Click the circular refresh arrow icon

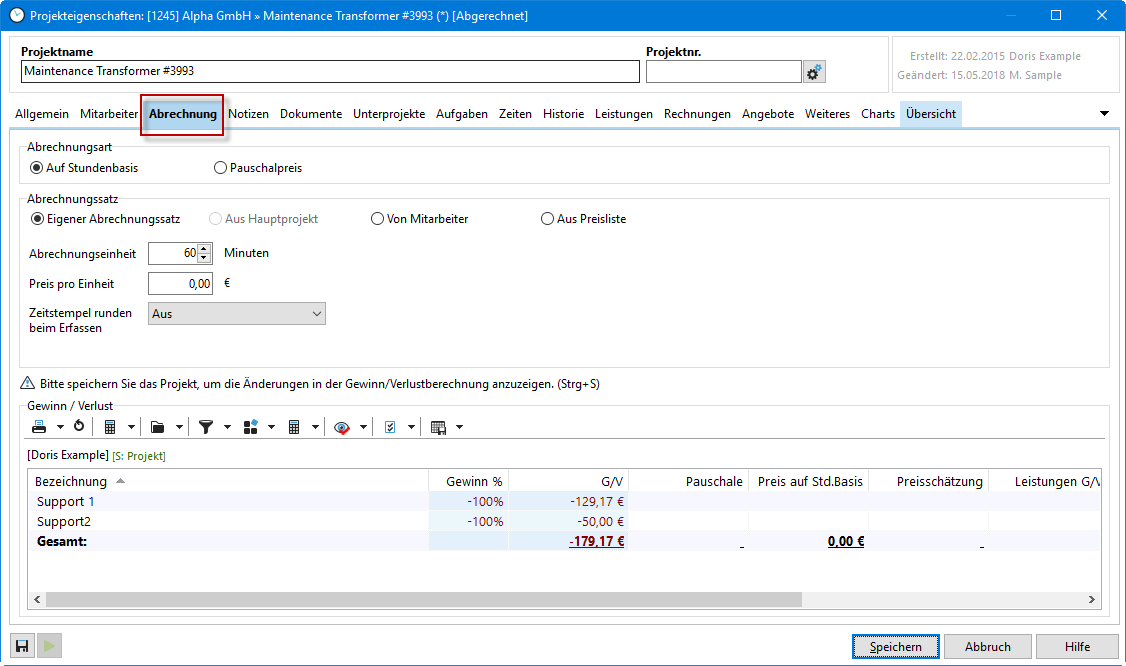(x=79, y=427)
